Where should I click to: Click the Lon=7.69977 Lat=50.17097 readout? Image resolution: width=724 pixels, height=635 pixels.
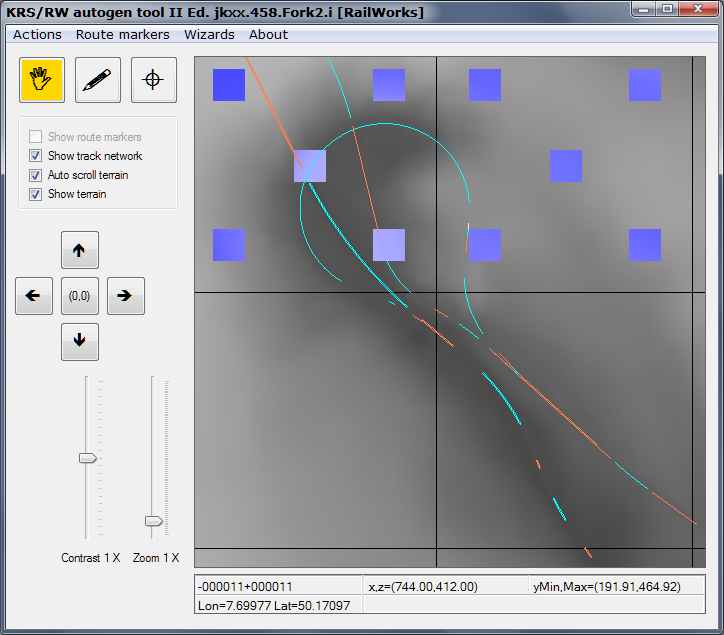(x=278, y=605)
